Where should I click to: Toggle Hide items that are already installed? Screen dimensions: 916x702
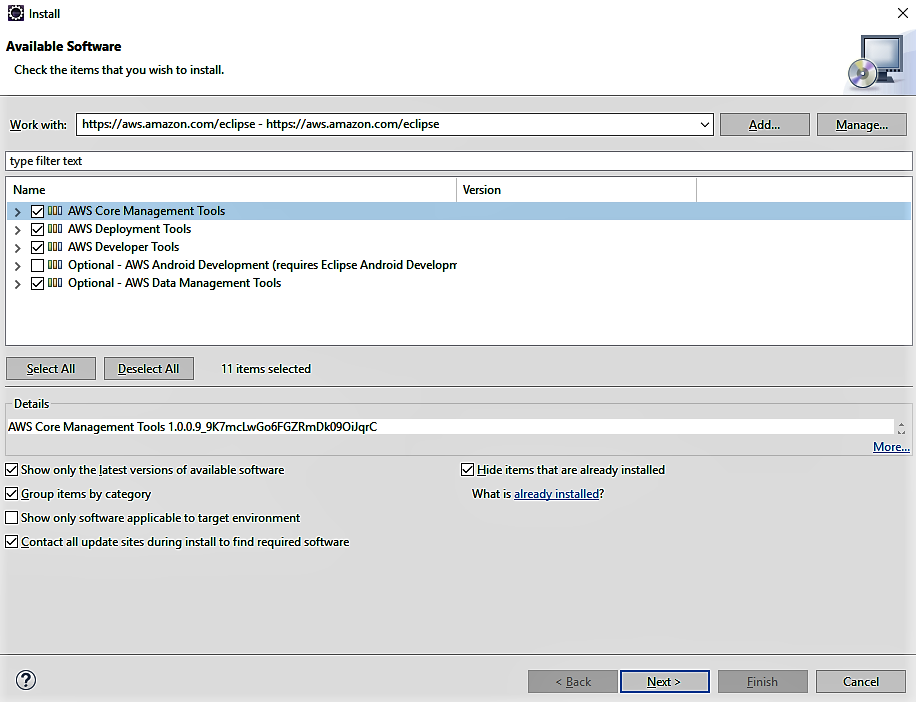click(x=467, y=470)
